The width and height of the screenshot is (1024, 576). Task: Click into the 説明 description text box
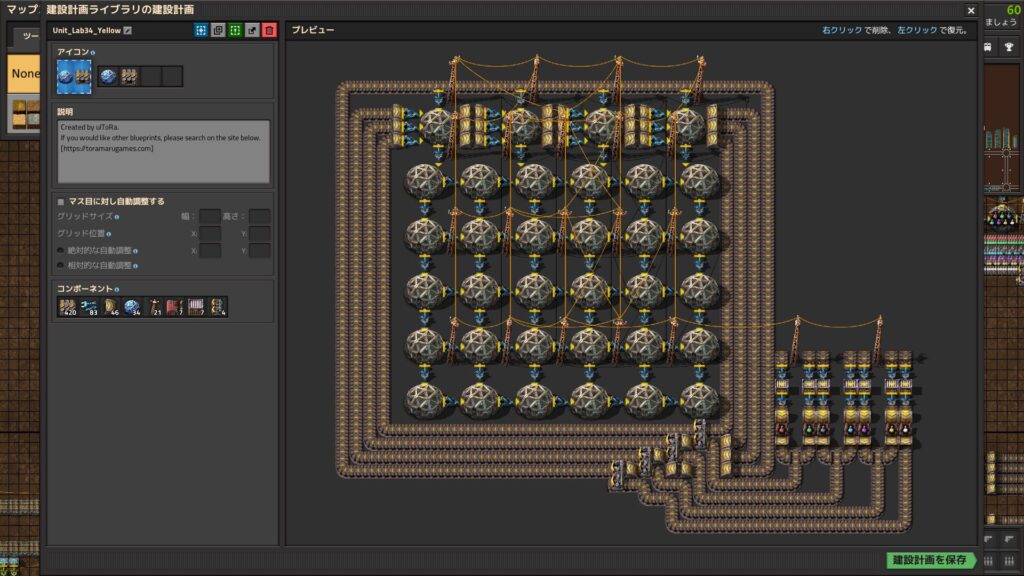point(163,152)
